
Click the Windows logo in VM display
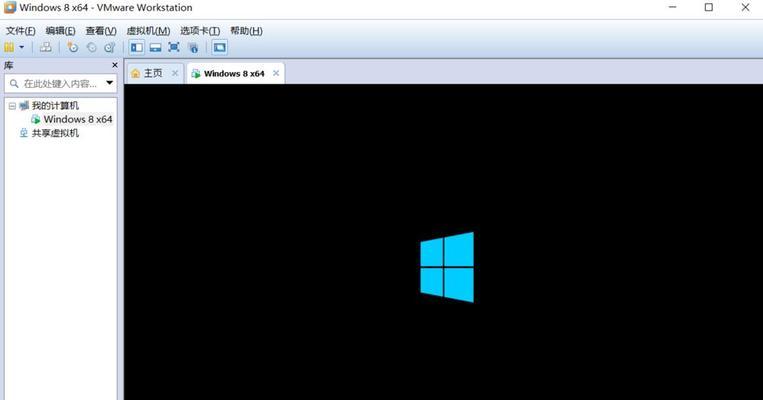click(x=447, y=267)
